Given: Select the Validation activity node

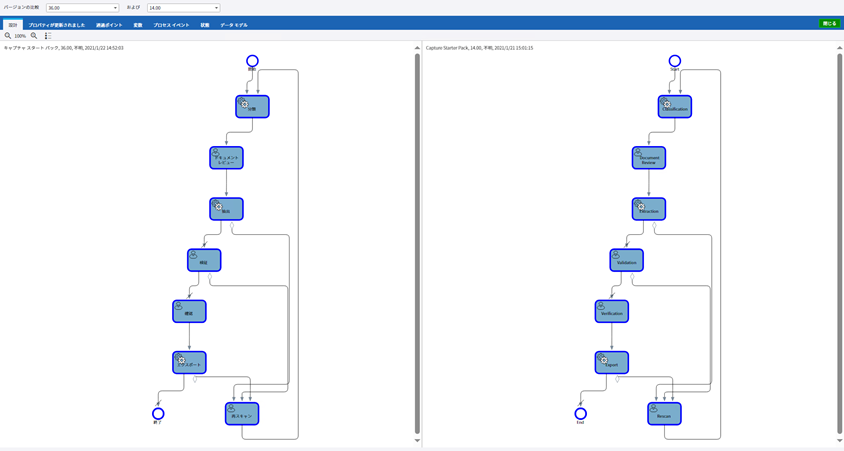Looking at the screenshot, I should pos(627,260).
